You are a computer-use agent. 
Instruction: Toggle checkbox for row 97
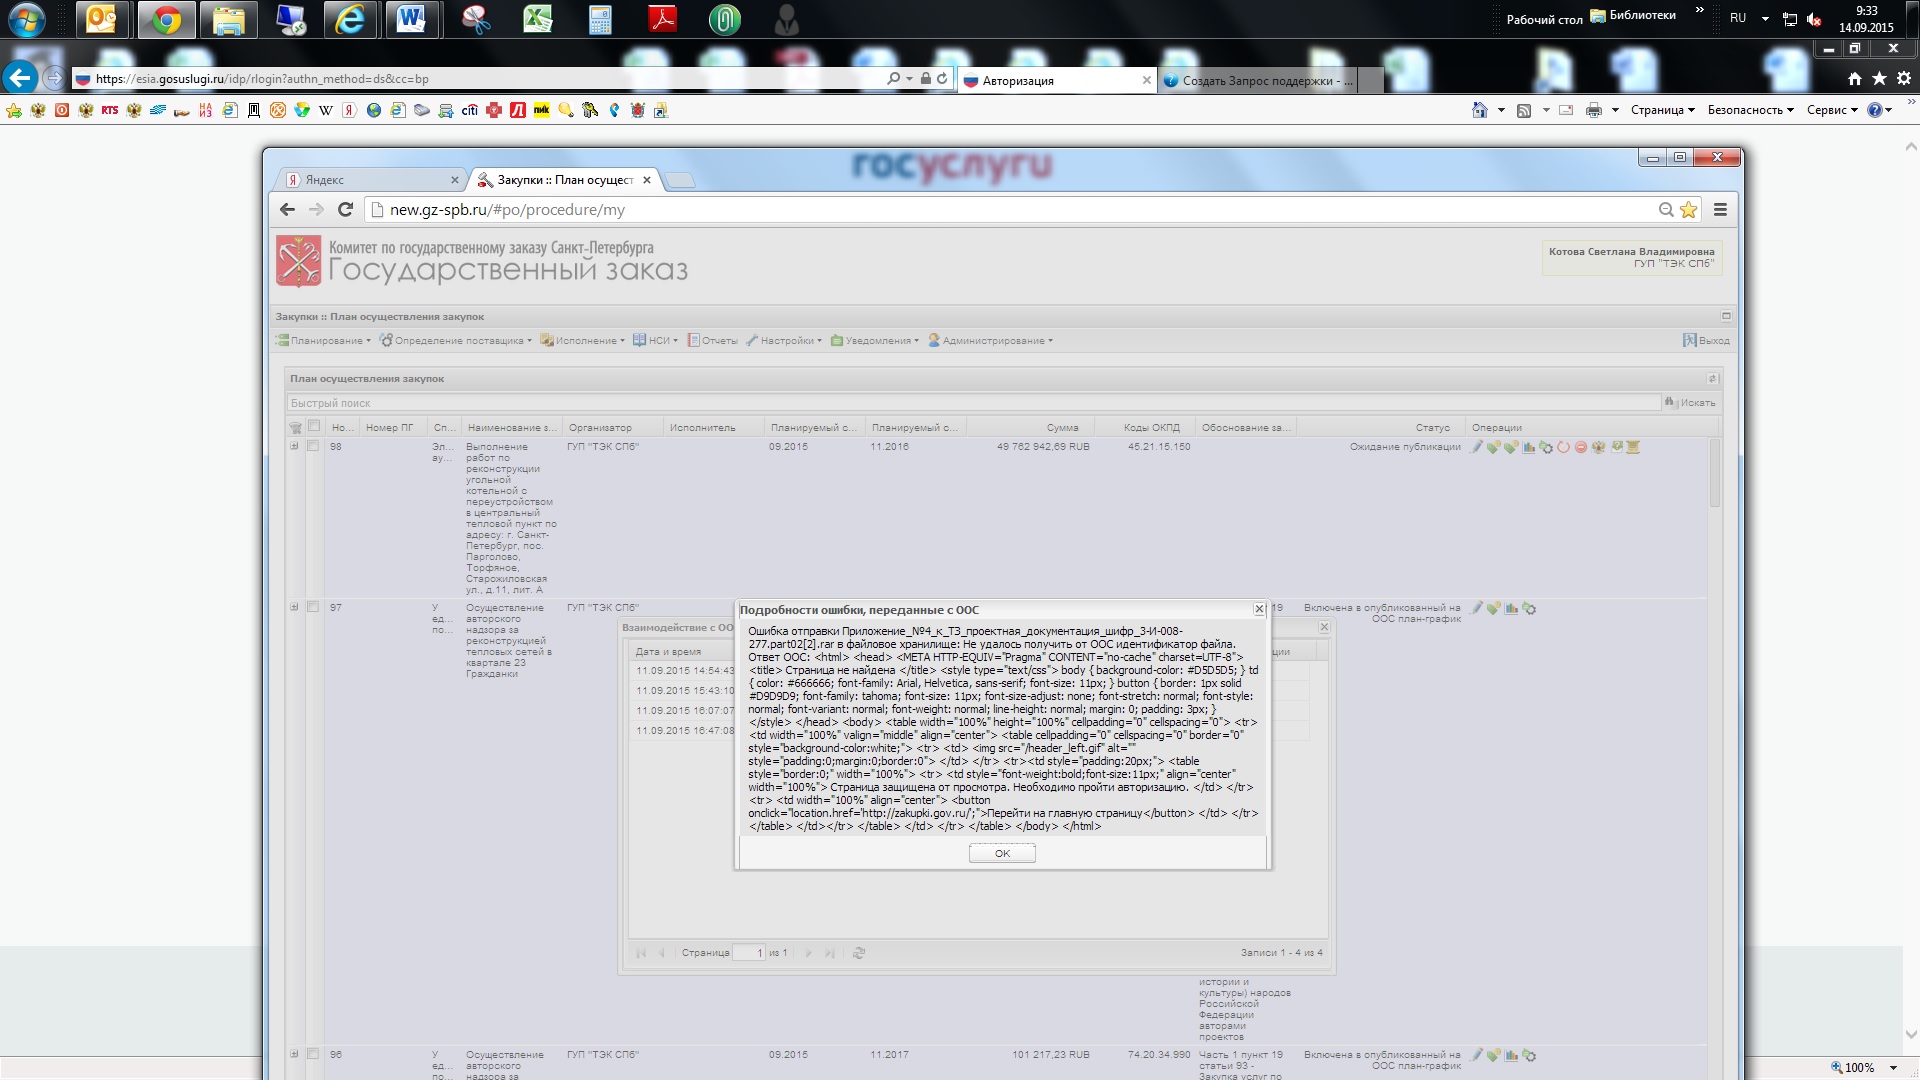click(x=313, y=607)
